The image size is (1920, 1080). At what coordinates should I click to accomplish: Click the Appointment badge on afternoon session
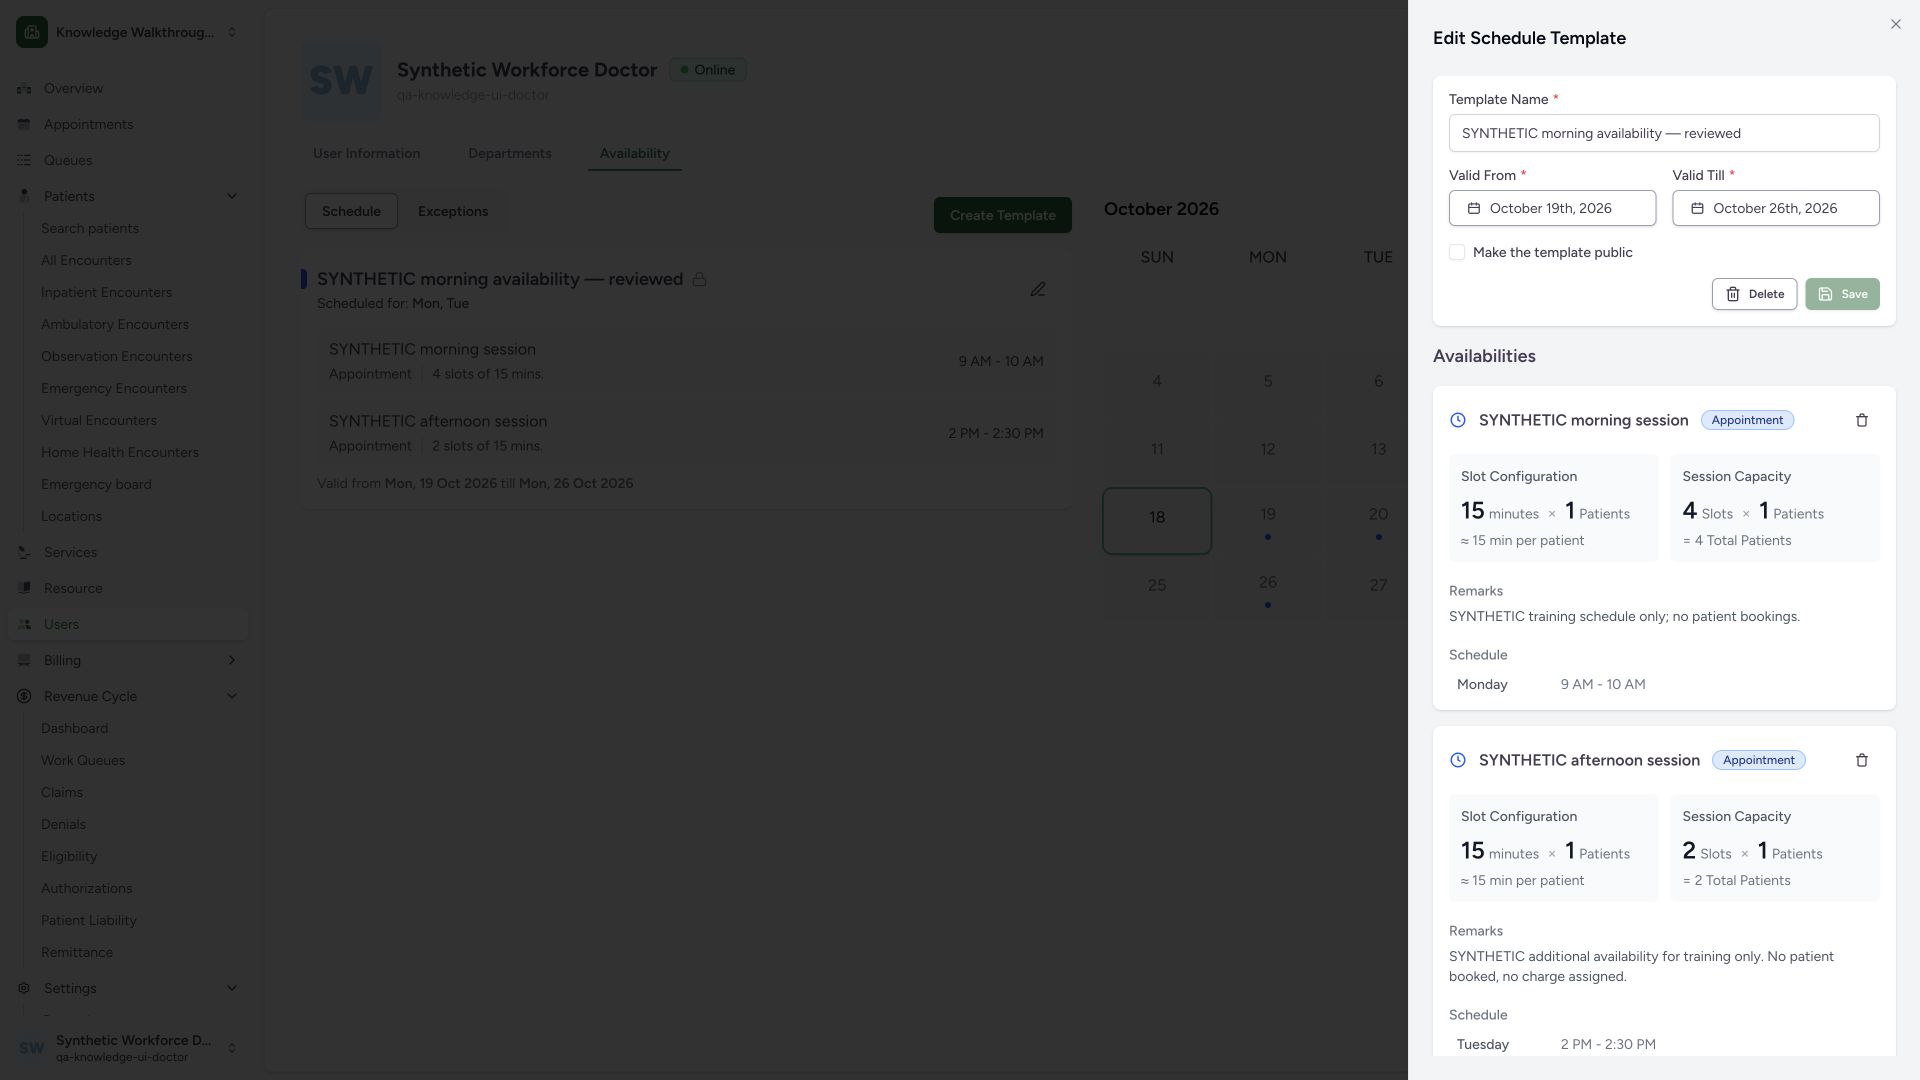[x=1759, y=760]
